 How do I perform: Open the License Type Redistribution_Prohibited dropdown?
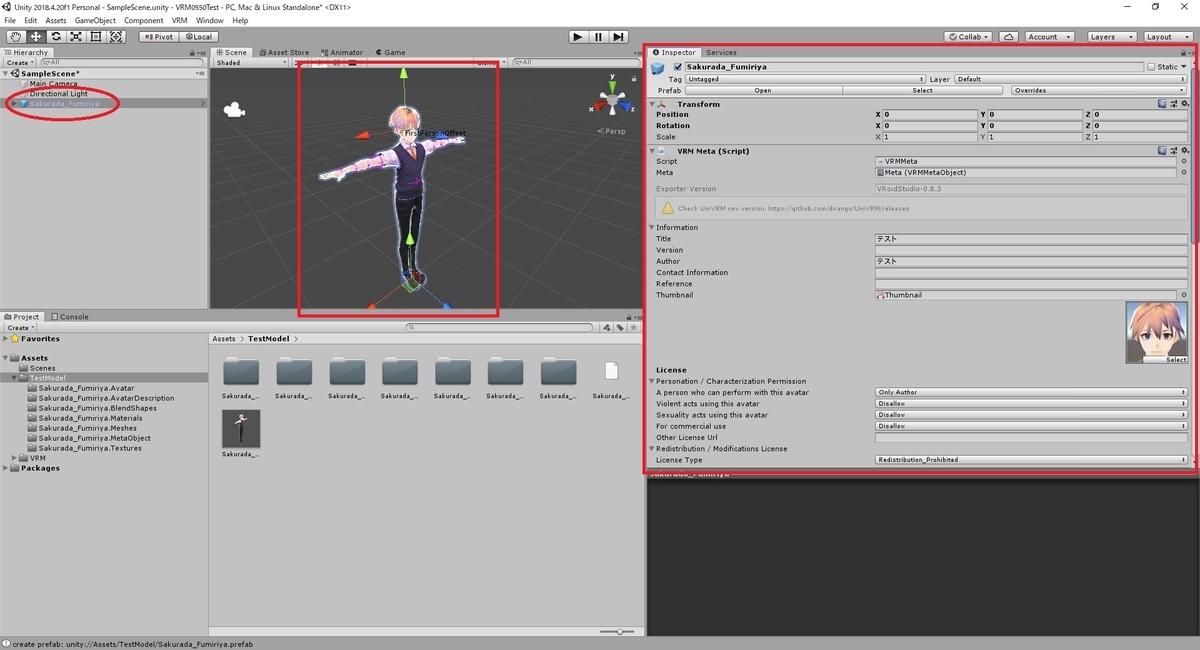[1031, 460]
